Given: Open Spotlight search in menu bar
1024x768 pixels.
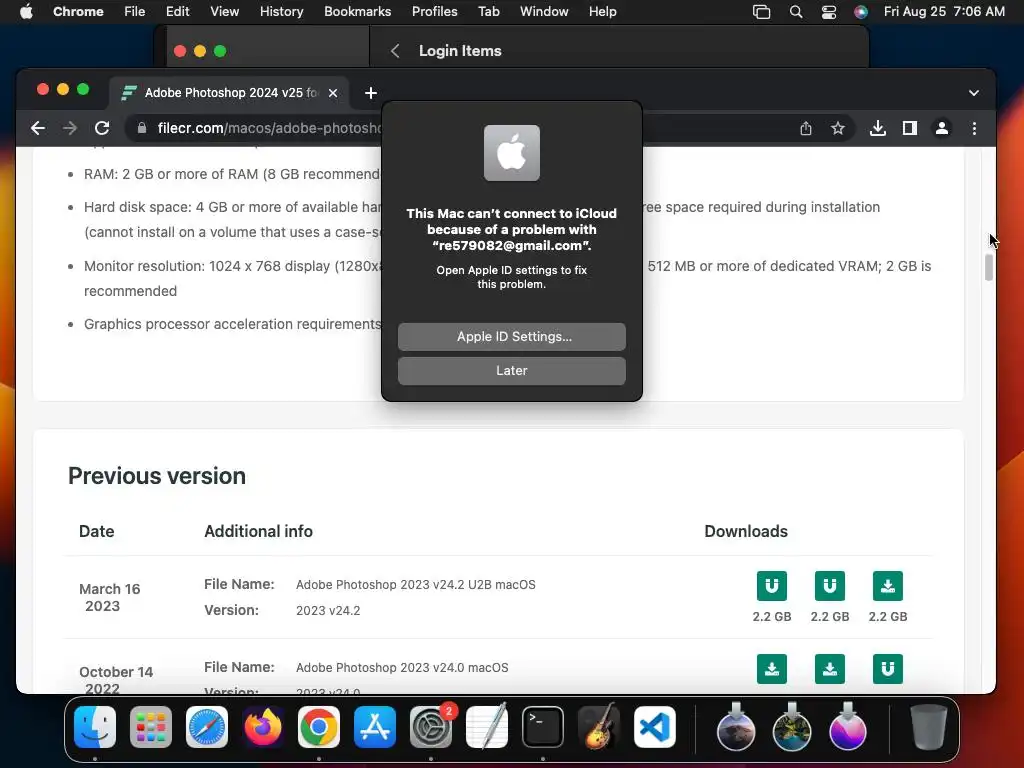Looking at the screenshot, I should (x=795, y=11).
